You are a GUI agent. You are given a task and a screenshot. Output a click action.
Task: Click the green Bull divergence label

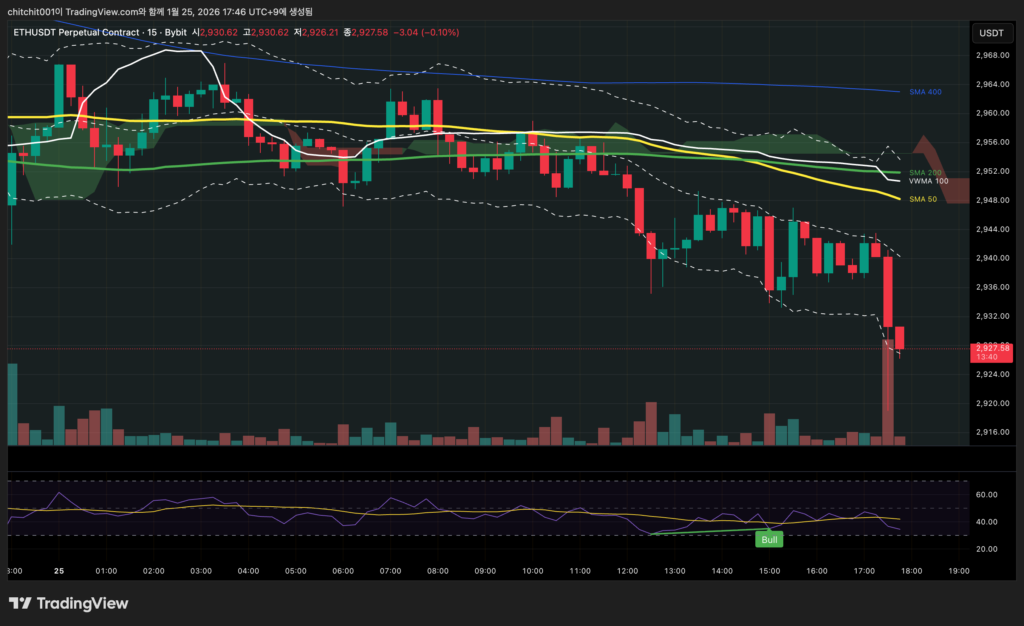point(768,539)
